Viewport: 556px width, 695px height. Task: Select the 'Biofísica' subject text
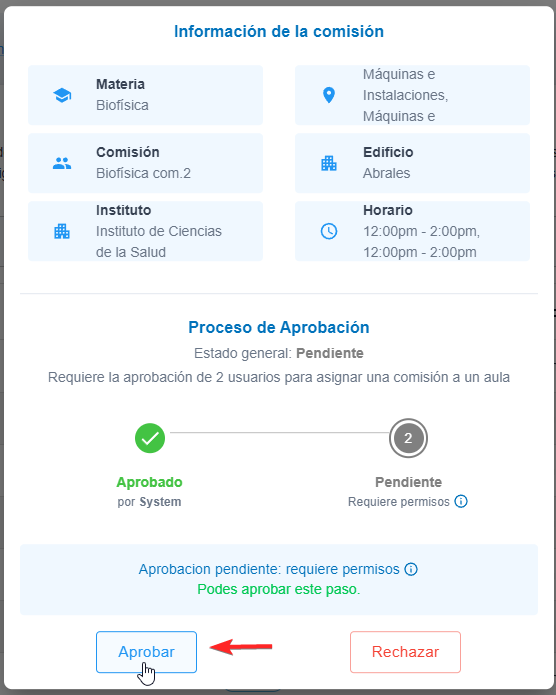click(122, 105)
